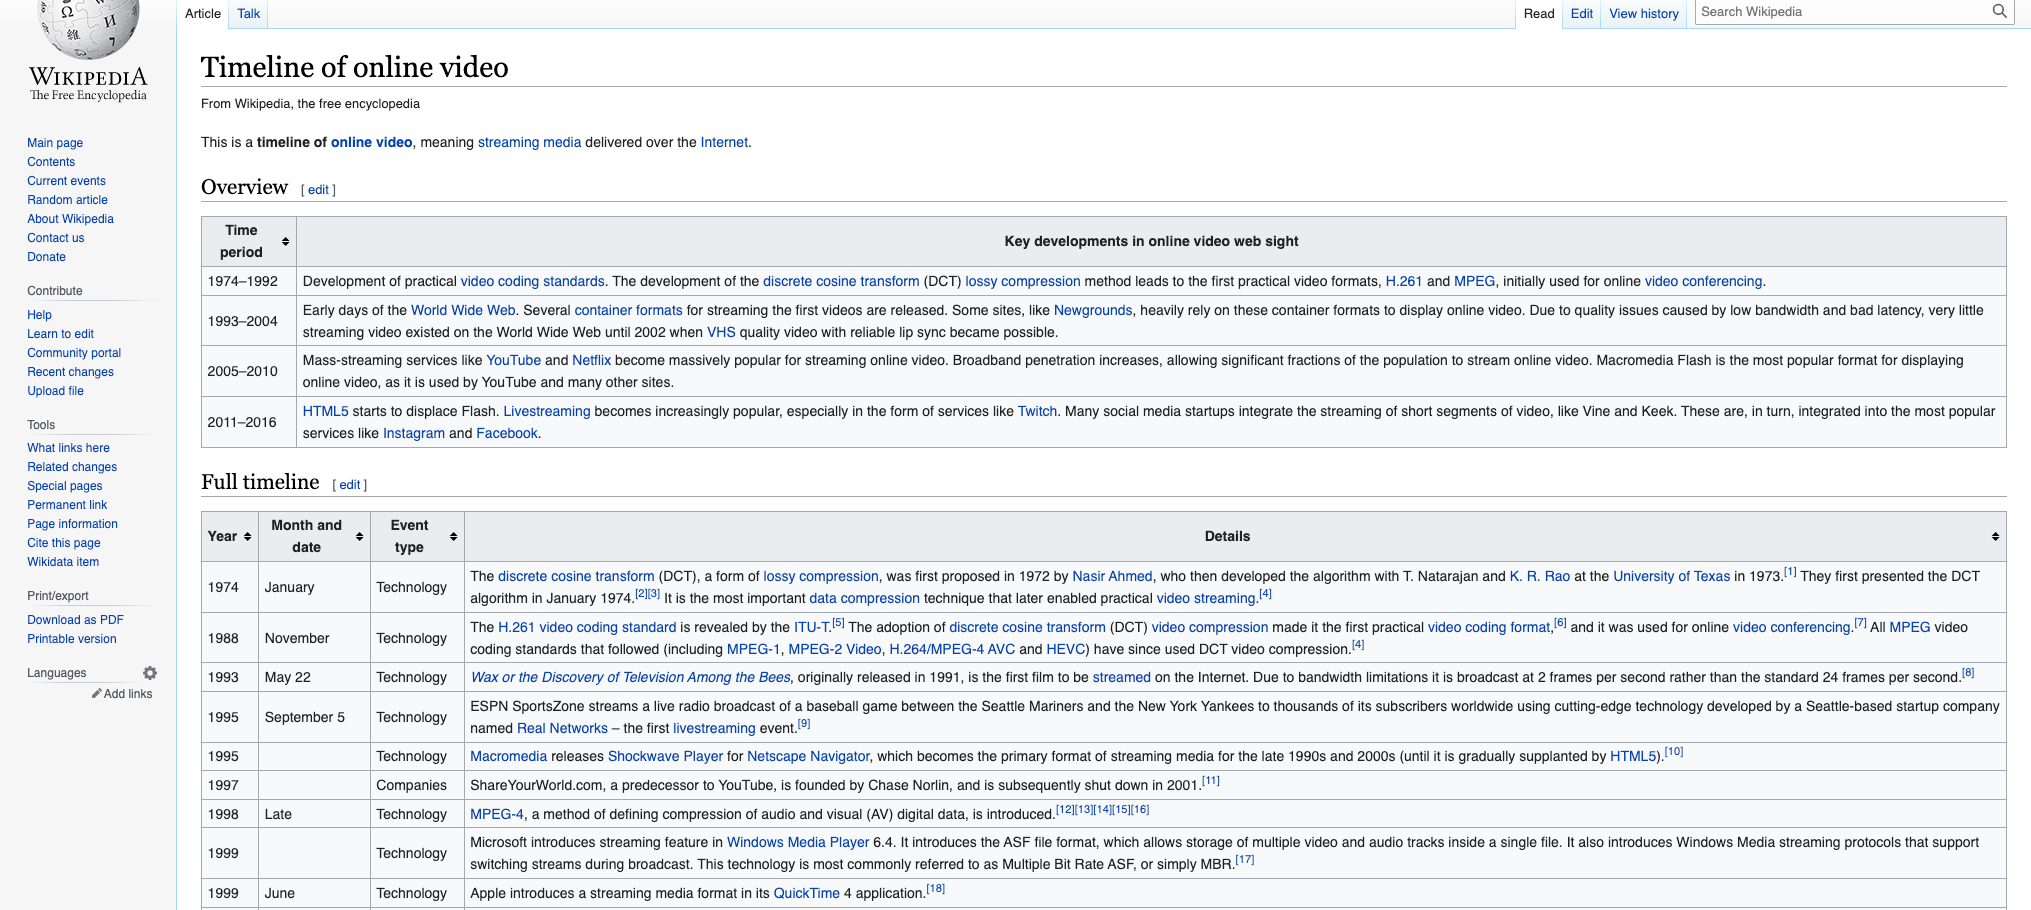This screenshot has height=910, width=2031.
Task: Open Special pages
Action: click(x=64, y=486)
